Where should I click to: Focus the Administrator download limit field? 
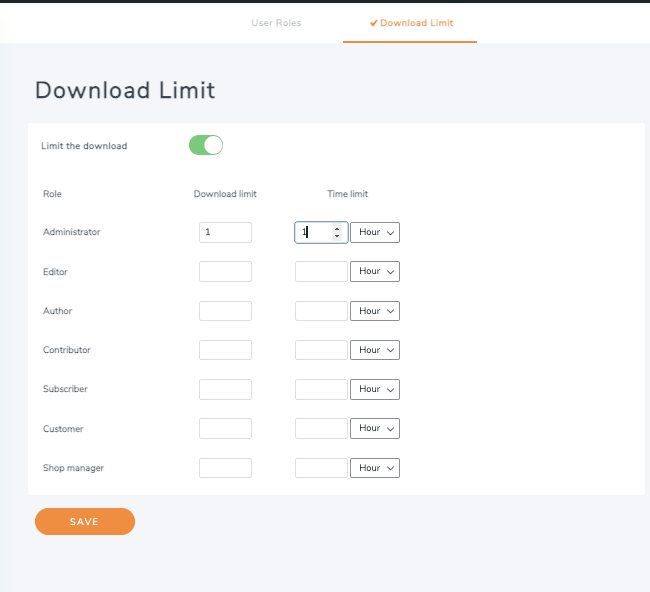tap(225, 232)
